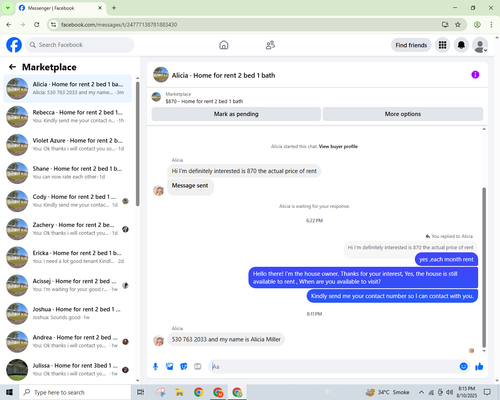This screenshot has width=500, height=400.
Task: View site information icon in address bar
Action: 53,25
